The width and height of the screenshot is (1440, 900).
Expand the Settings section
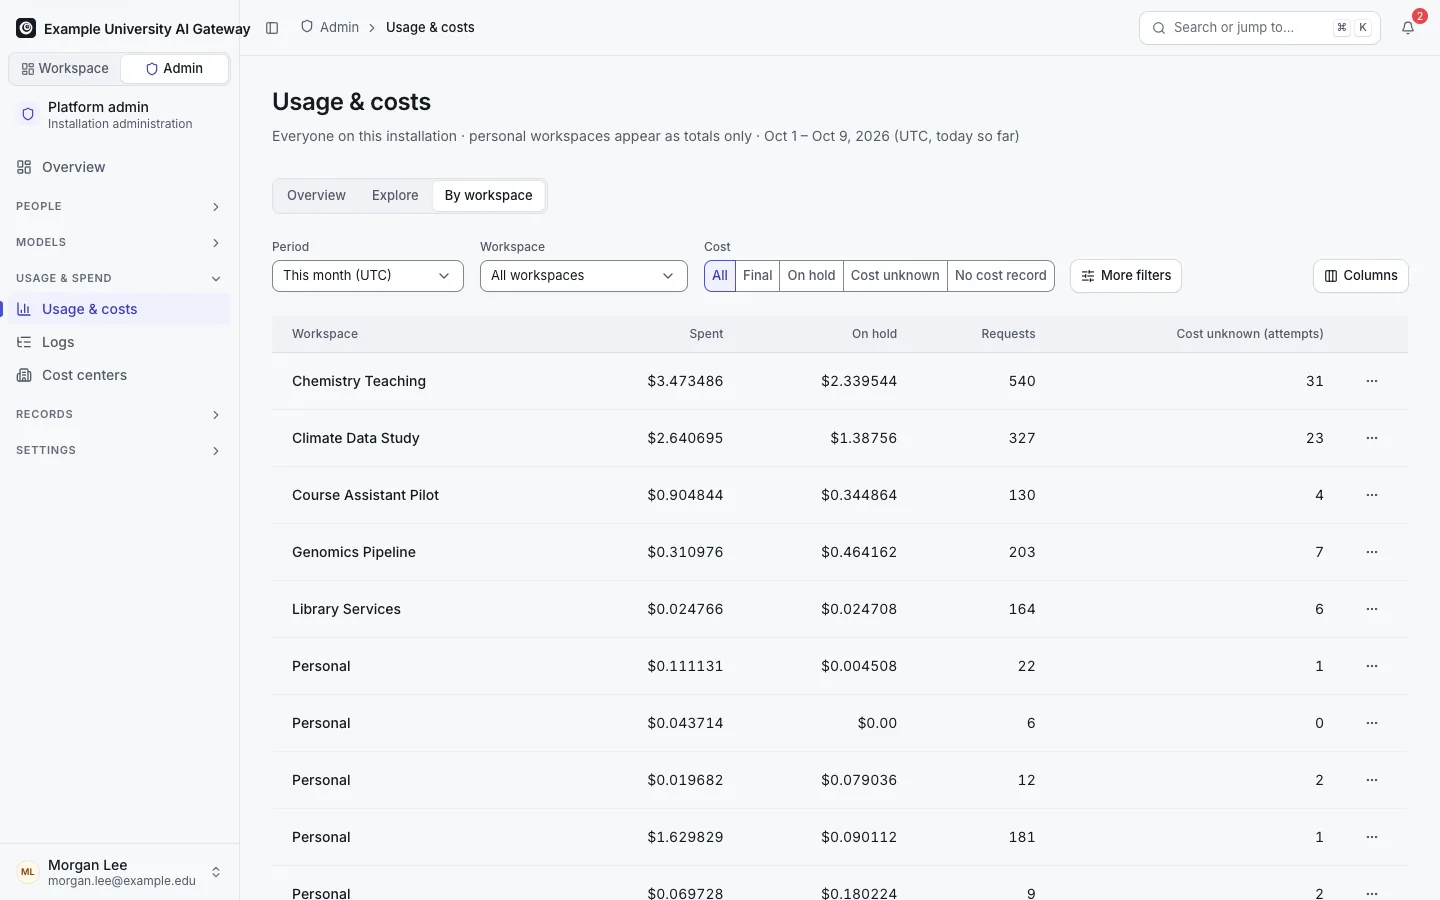coord(119,450)
